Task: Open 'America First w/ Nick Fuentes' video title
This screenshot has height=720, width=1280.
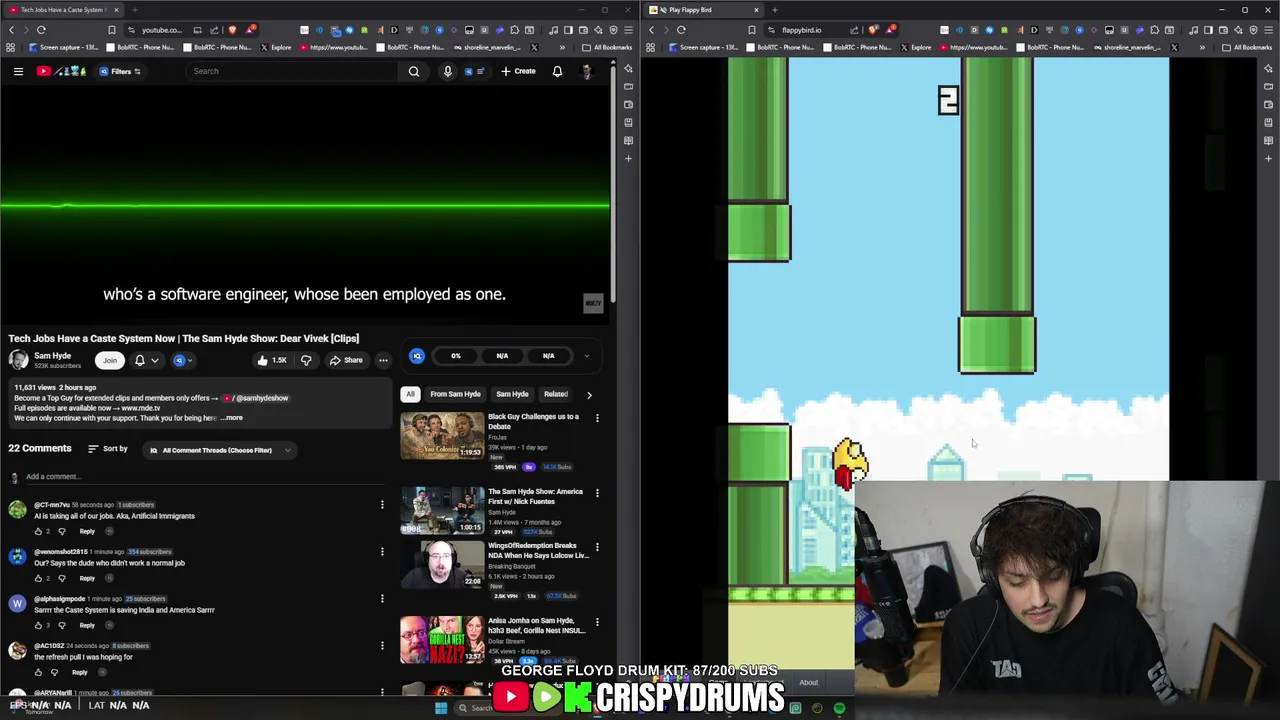Action: click(535, 496)
